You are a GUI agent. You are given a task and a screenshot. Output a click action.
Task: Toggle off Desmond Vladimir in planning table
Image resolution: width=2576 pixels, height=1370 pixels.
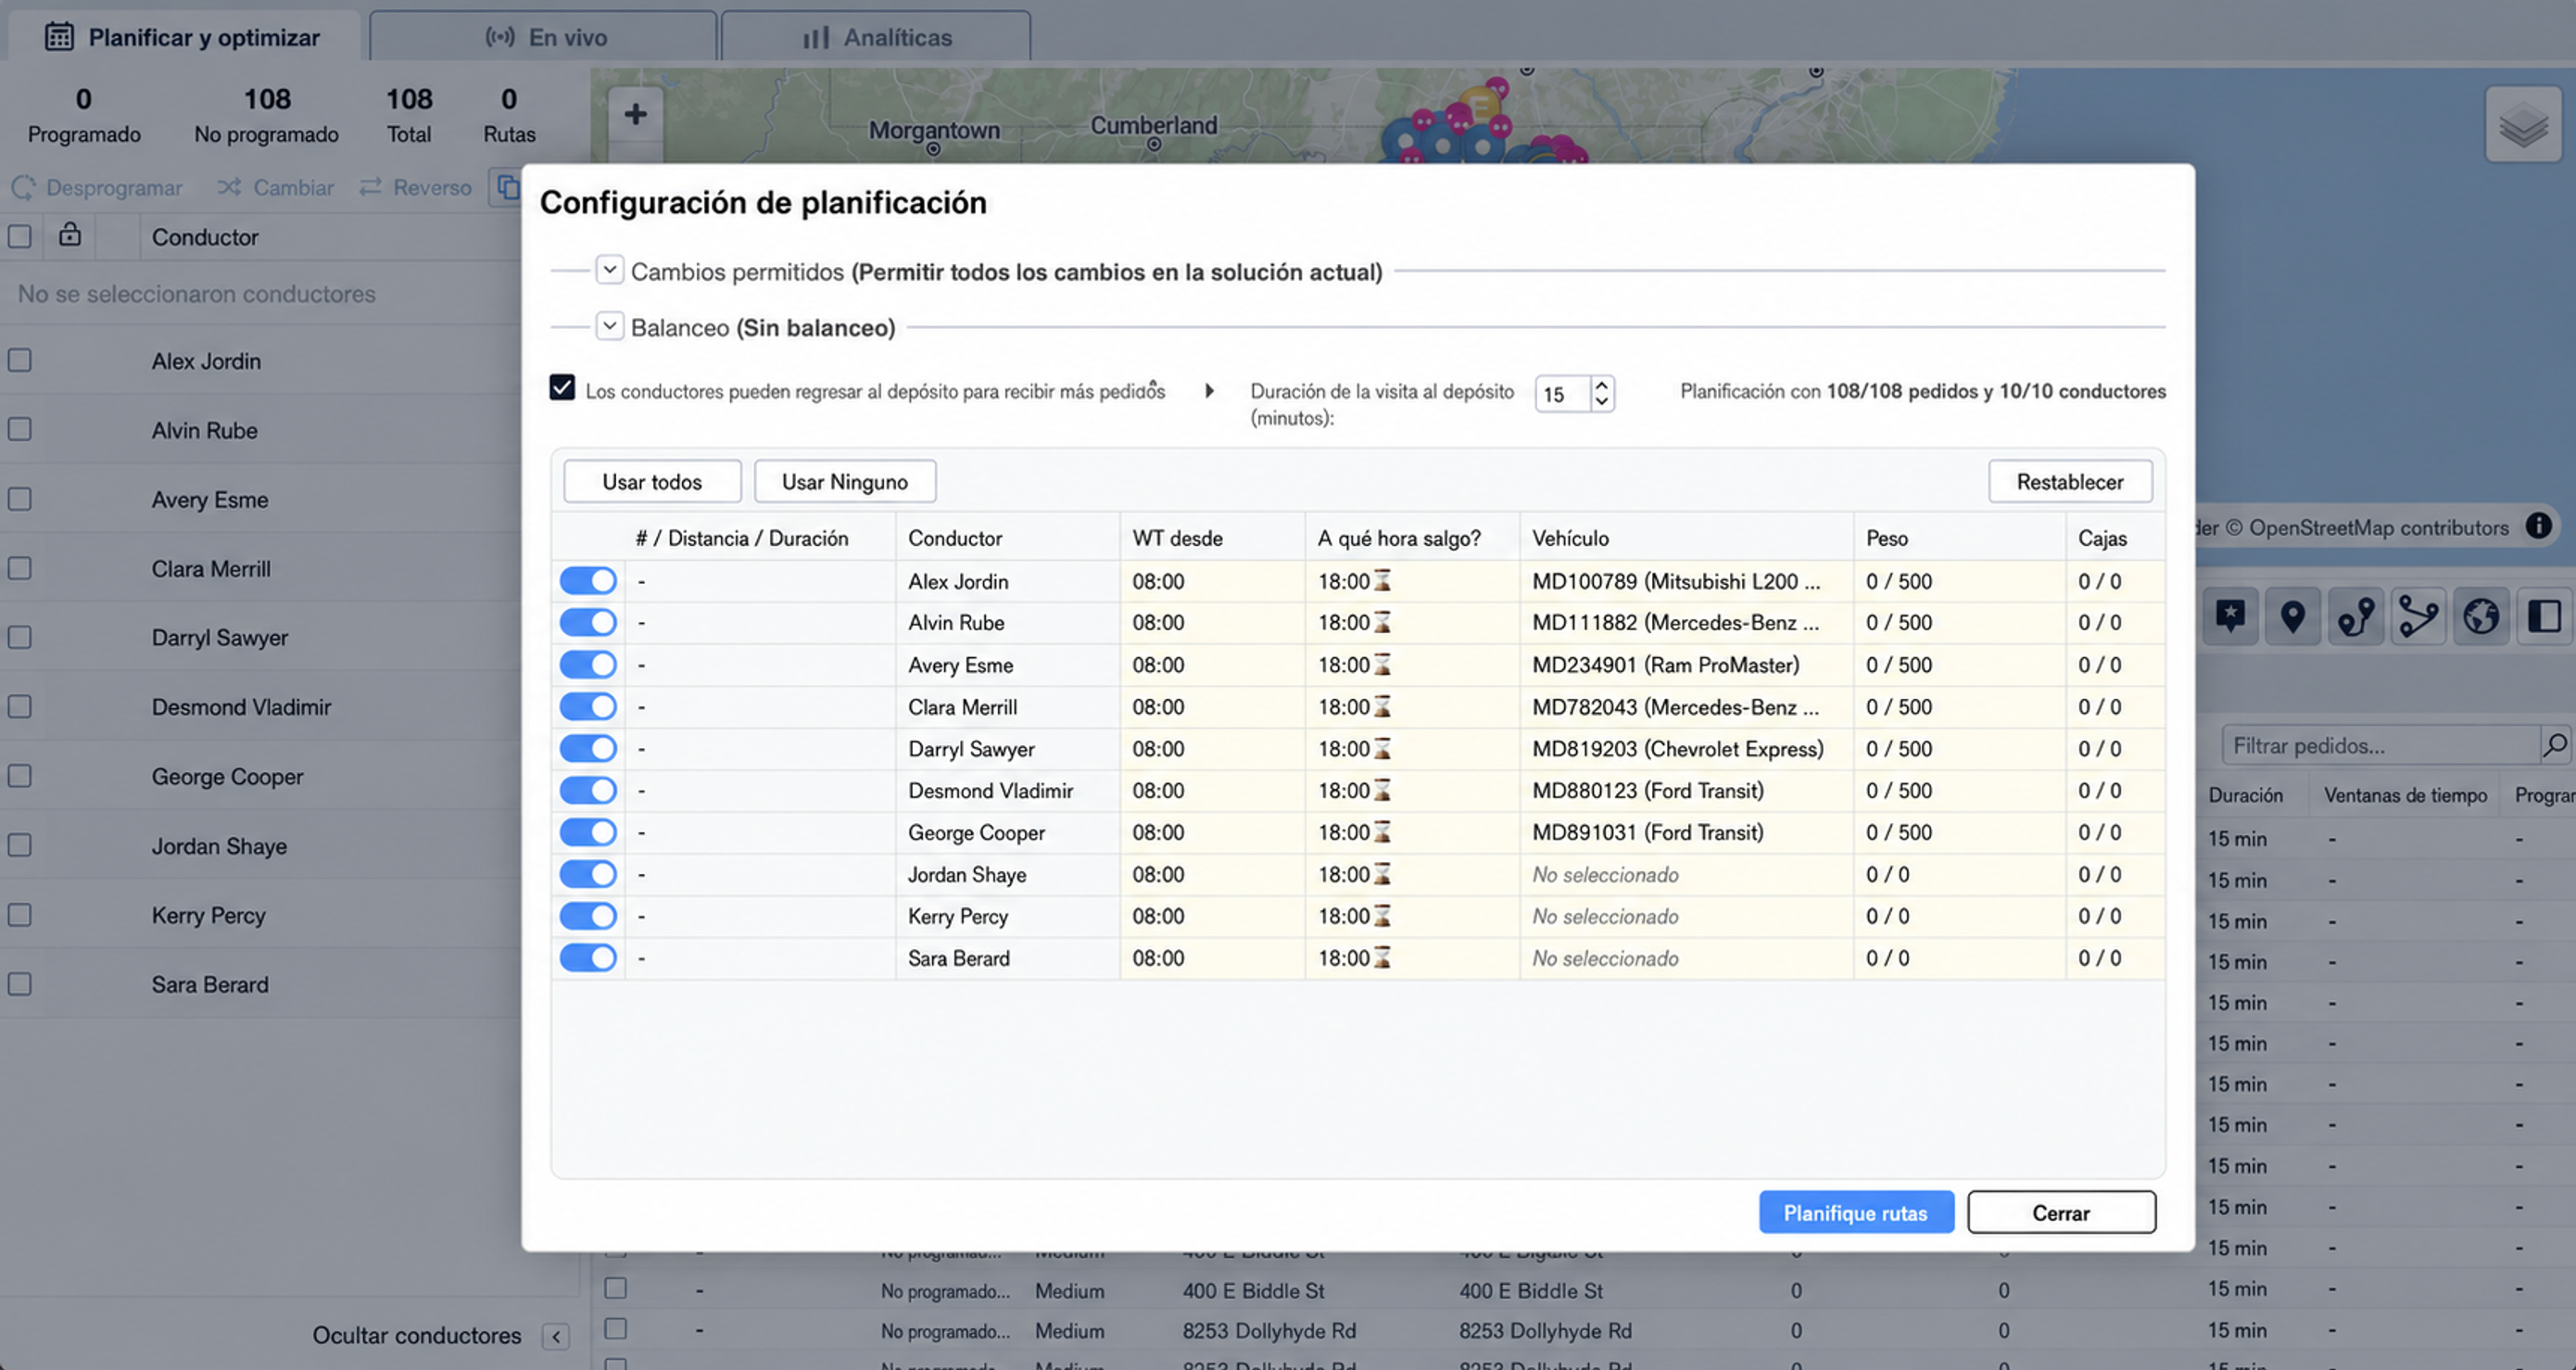tap(588, 790)
